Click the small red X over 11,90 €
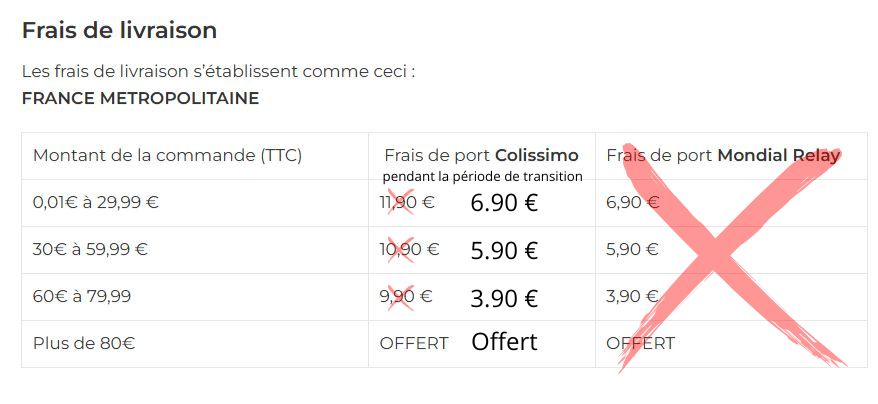The height and width of the screenshot is (404, 878). coord(401,202)
